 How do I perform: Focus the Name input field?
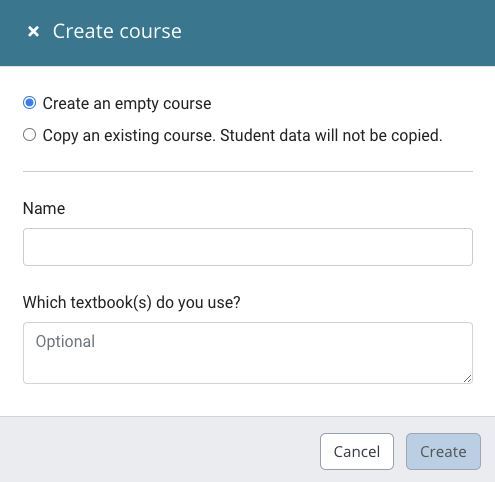248,247
